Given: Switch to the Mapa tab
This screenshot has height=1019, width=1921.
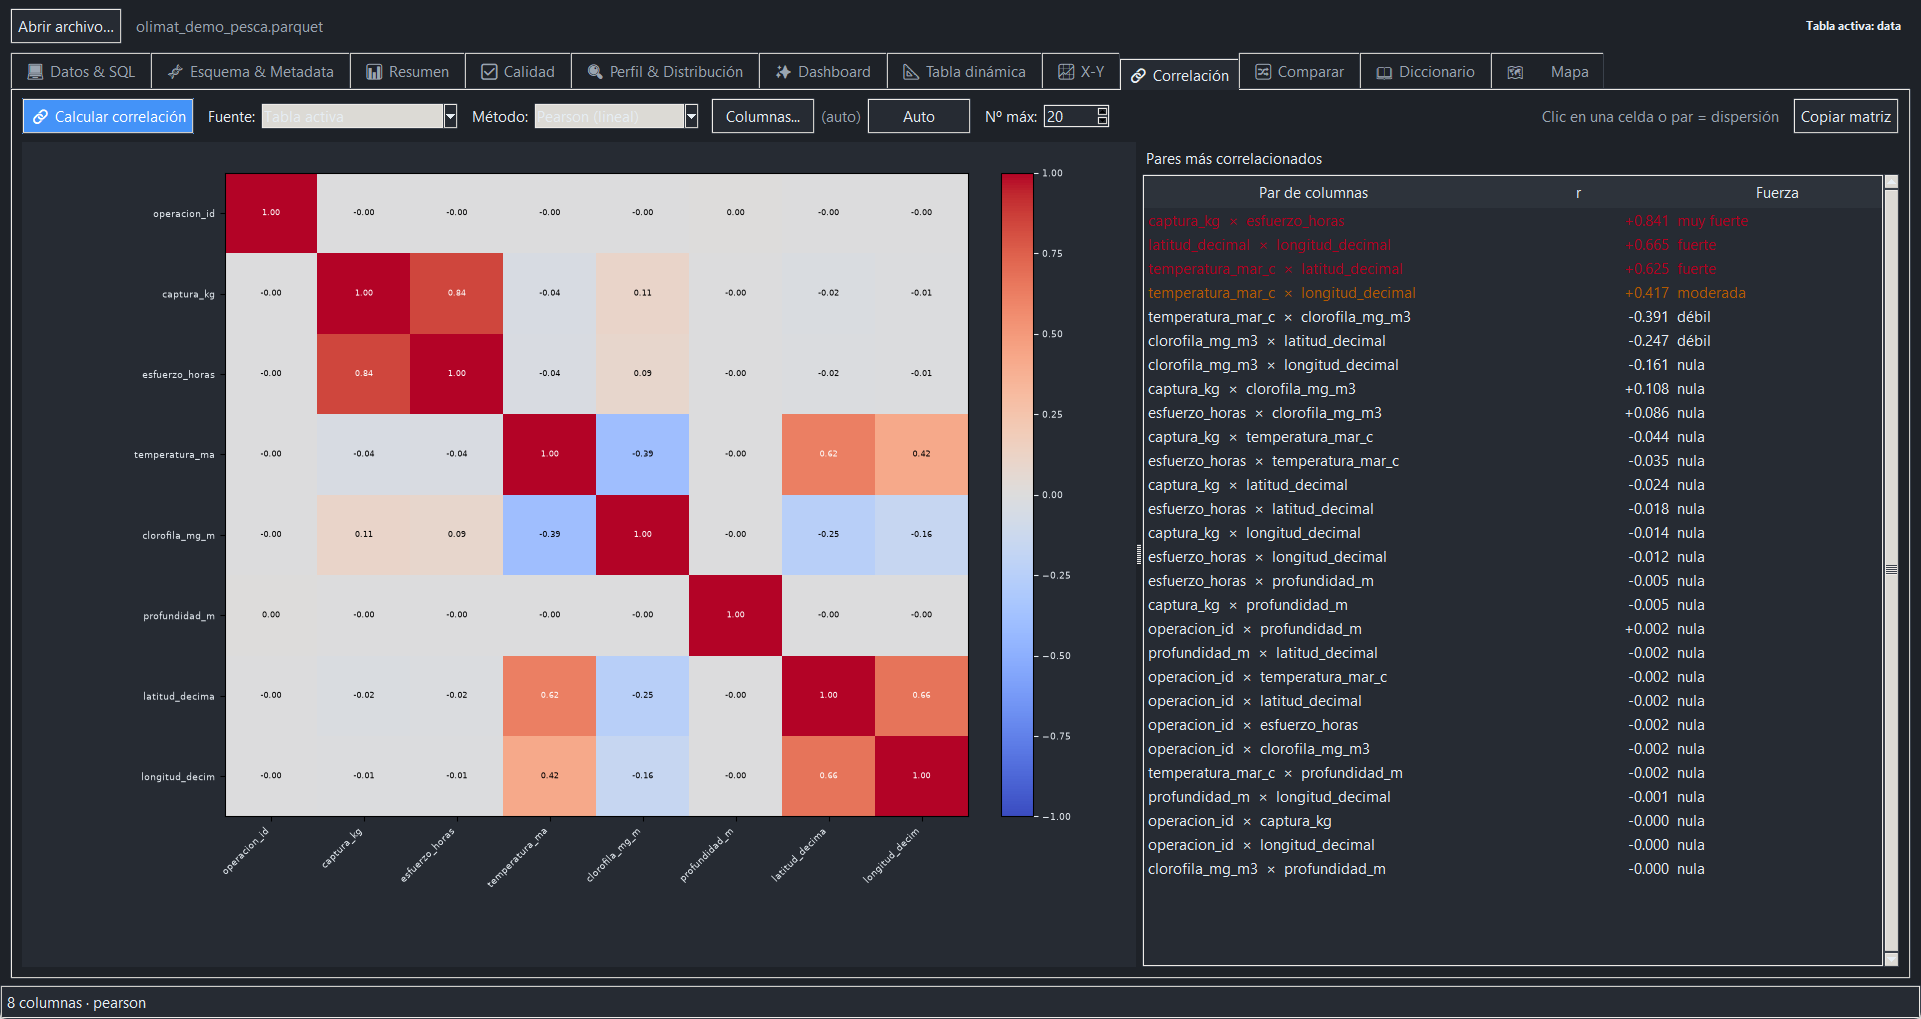Looking at the screenshot, I should (x=1547, y=72).
